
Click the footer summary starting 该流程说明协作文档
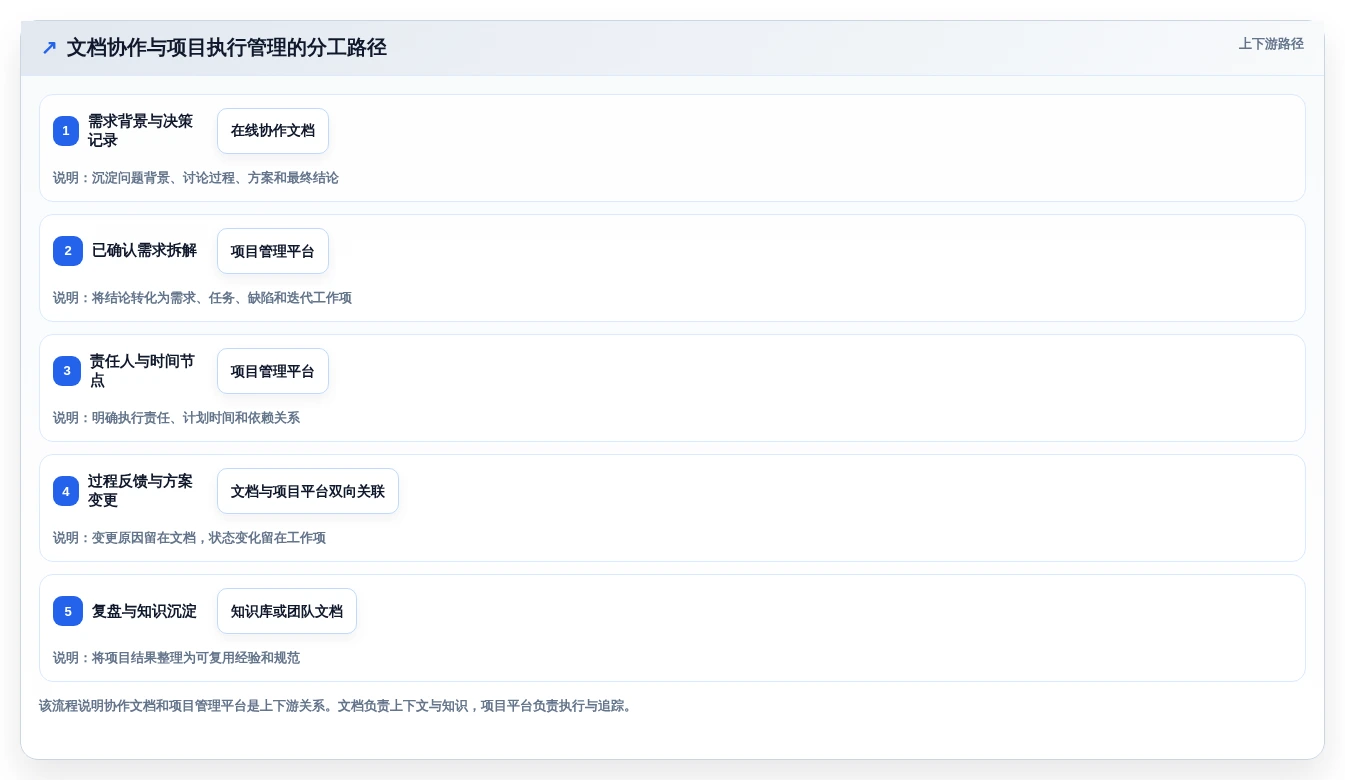pyautogui.click(x=336, y=706)
